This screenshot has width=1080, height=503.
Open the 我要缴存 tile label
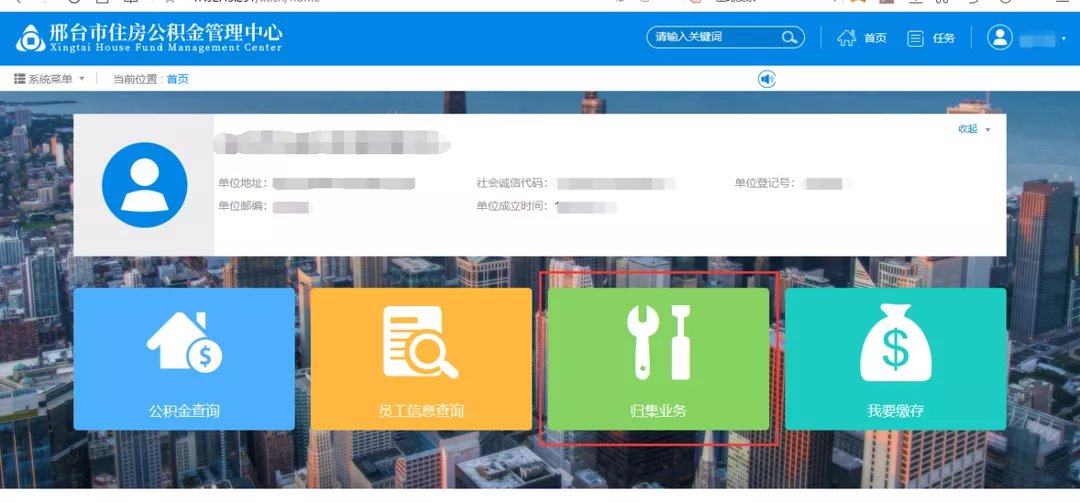pyautogui.click(x=895, y=411)
